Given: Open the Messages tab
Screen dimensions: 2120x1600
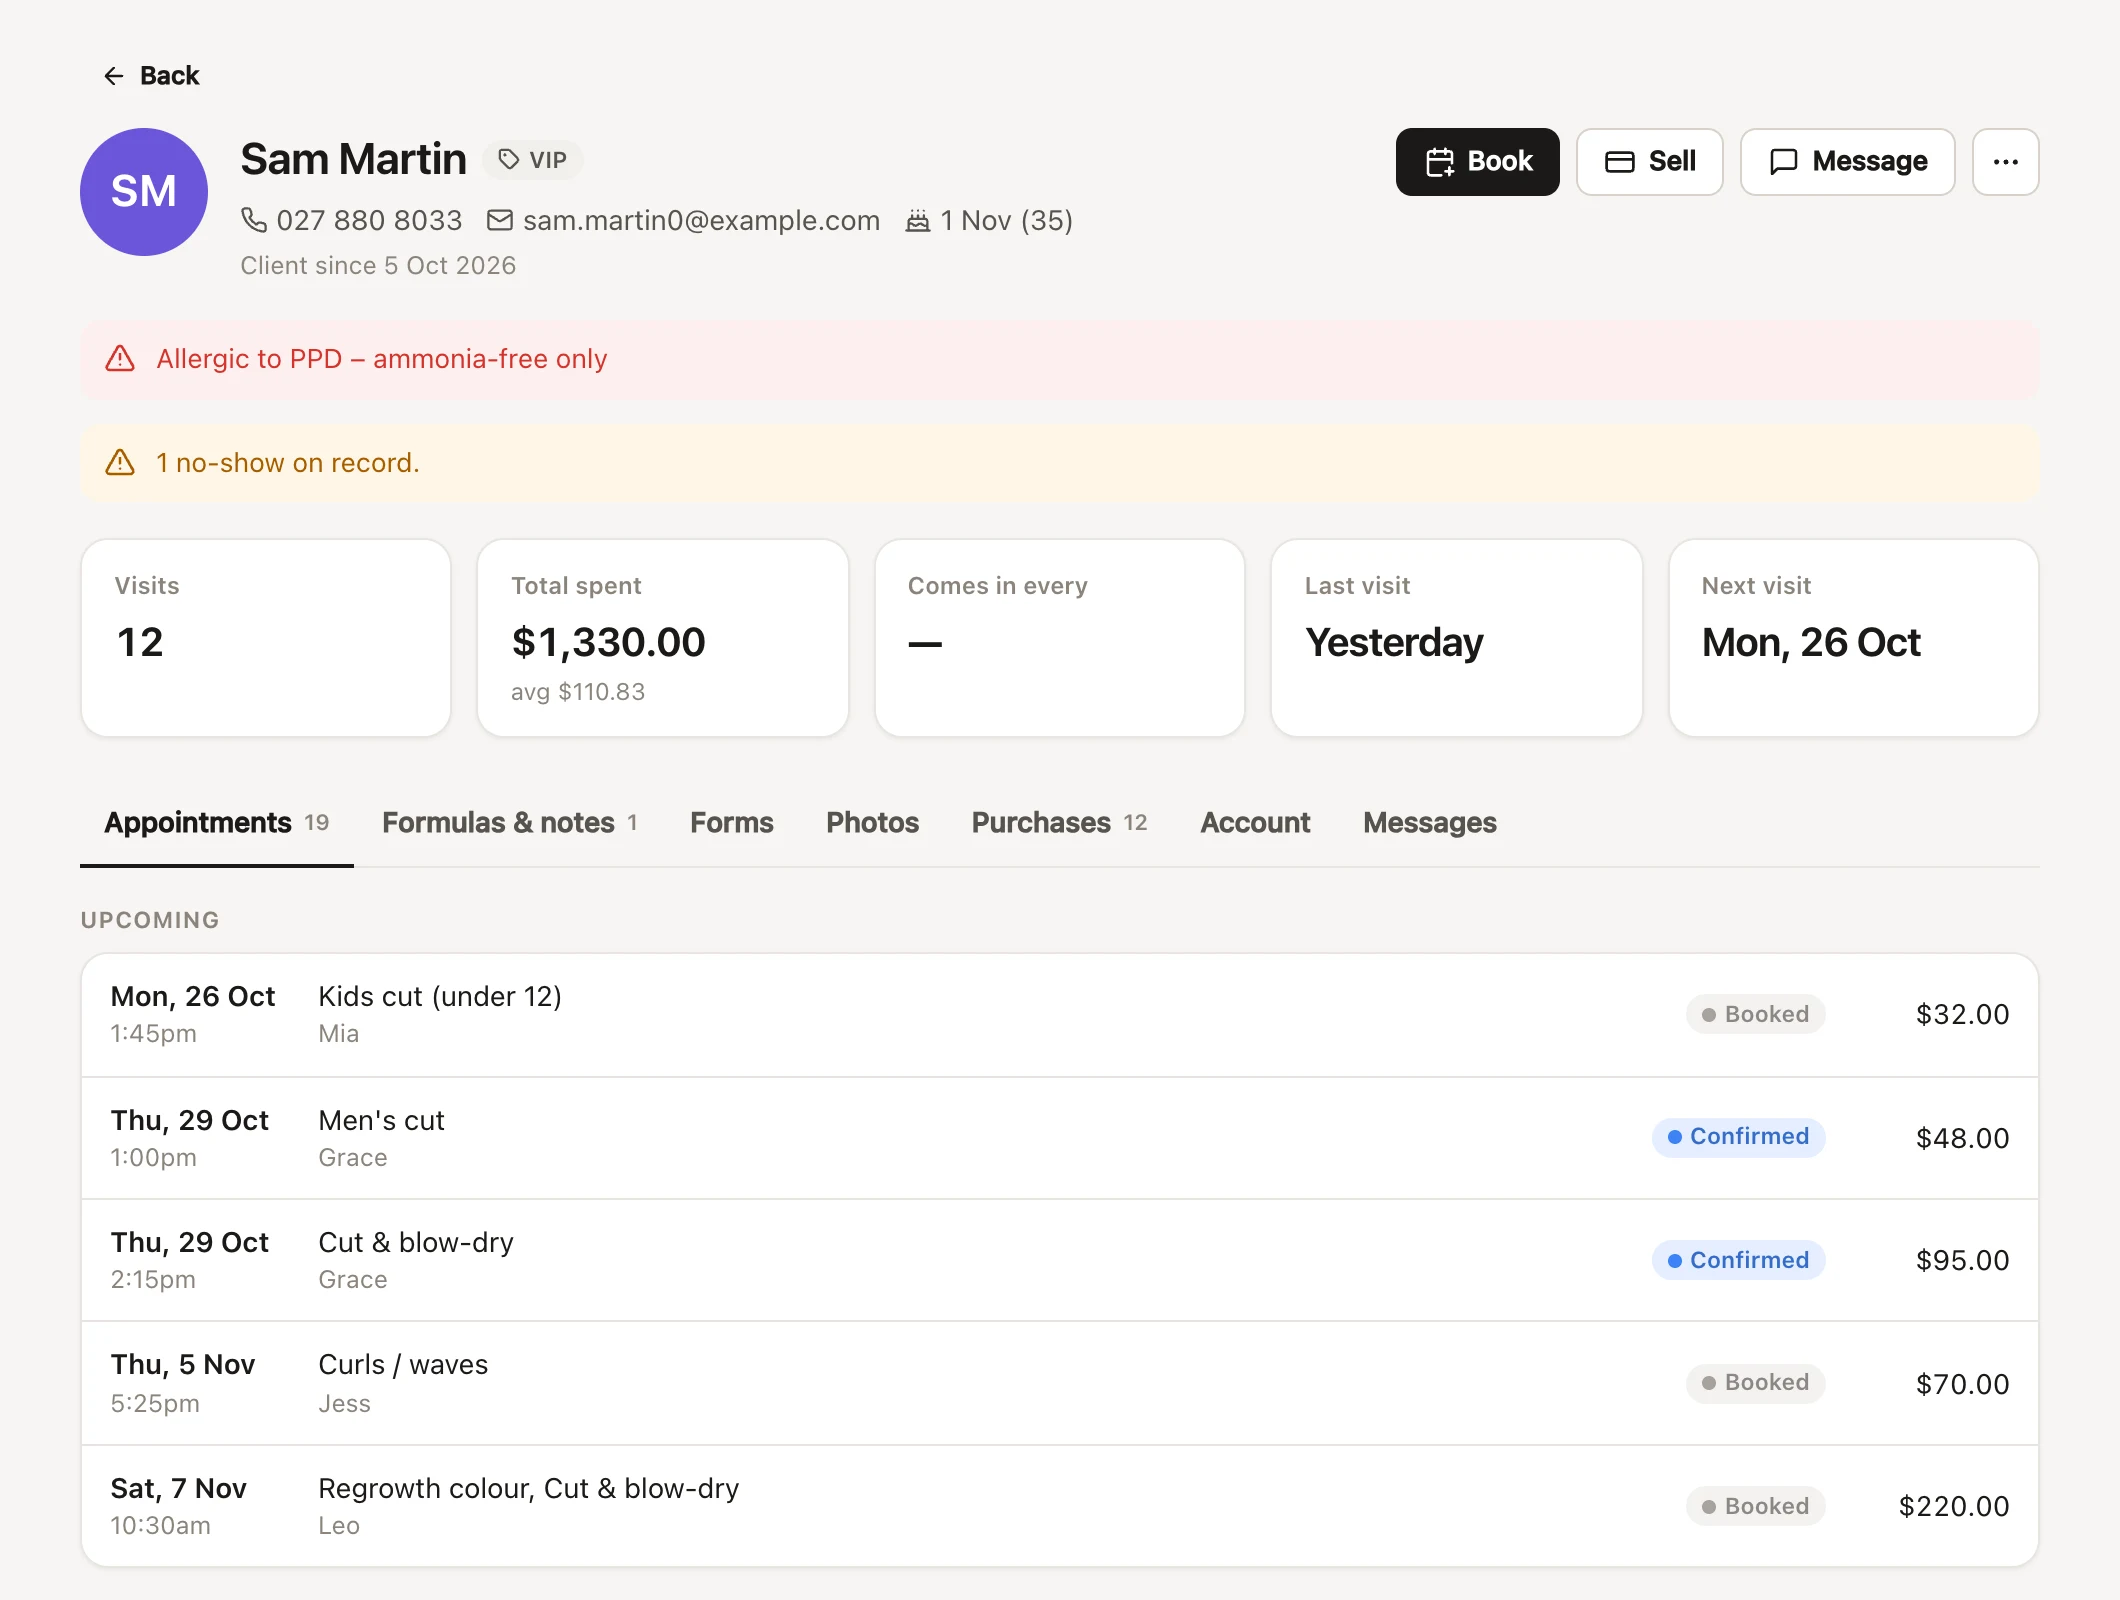Looking at the screenshot, I should pos(1430,823).
